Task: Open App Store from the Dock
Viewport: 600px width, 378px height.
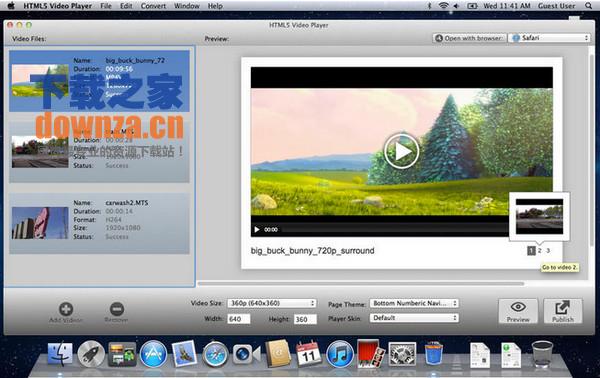Action: 153,354
